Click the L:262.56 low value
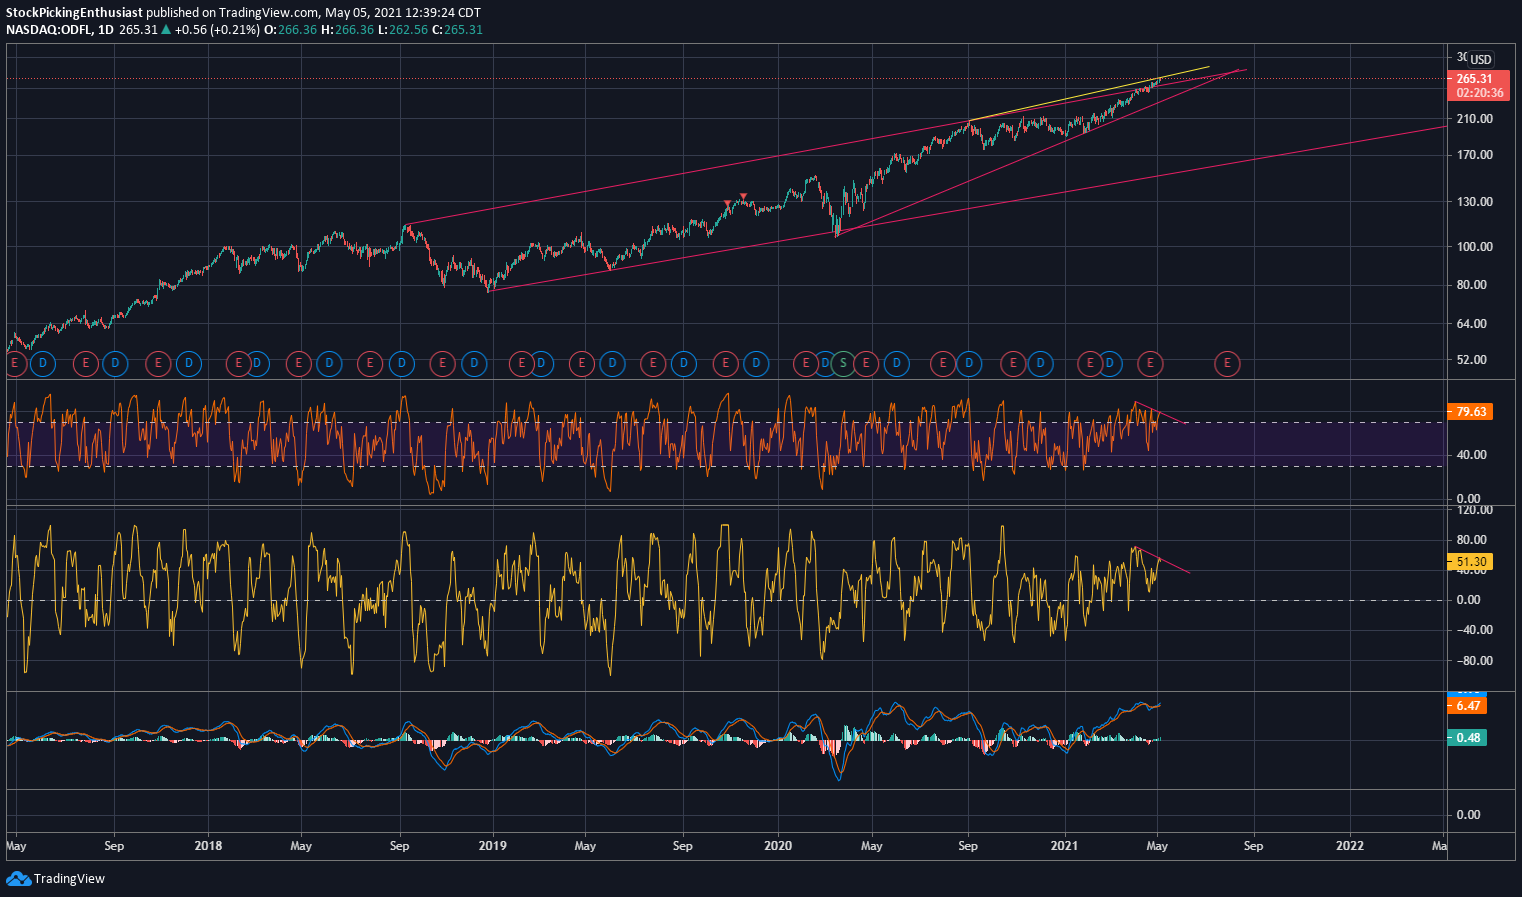1522x897 pixels. [401, 30]
